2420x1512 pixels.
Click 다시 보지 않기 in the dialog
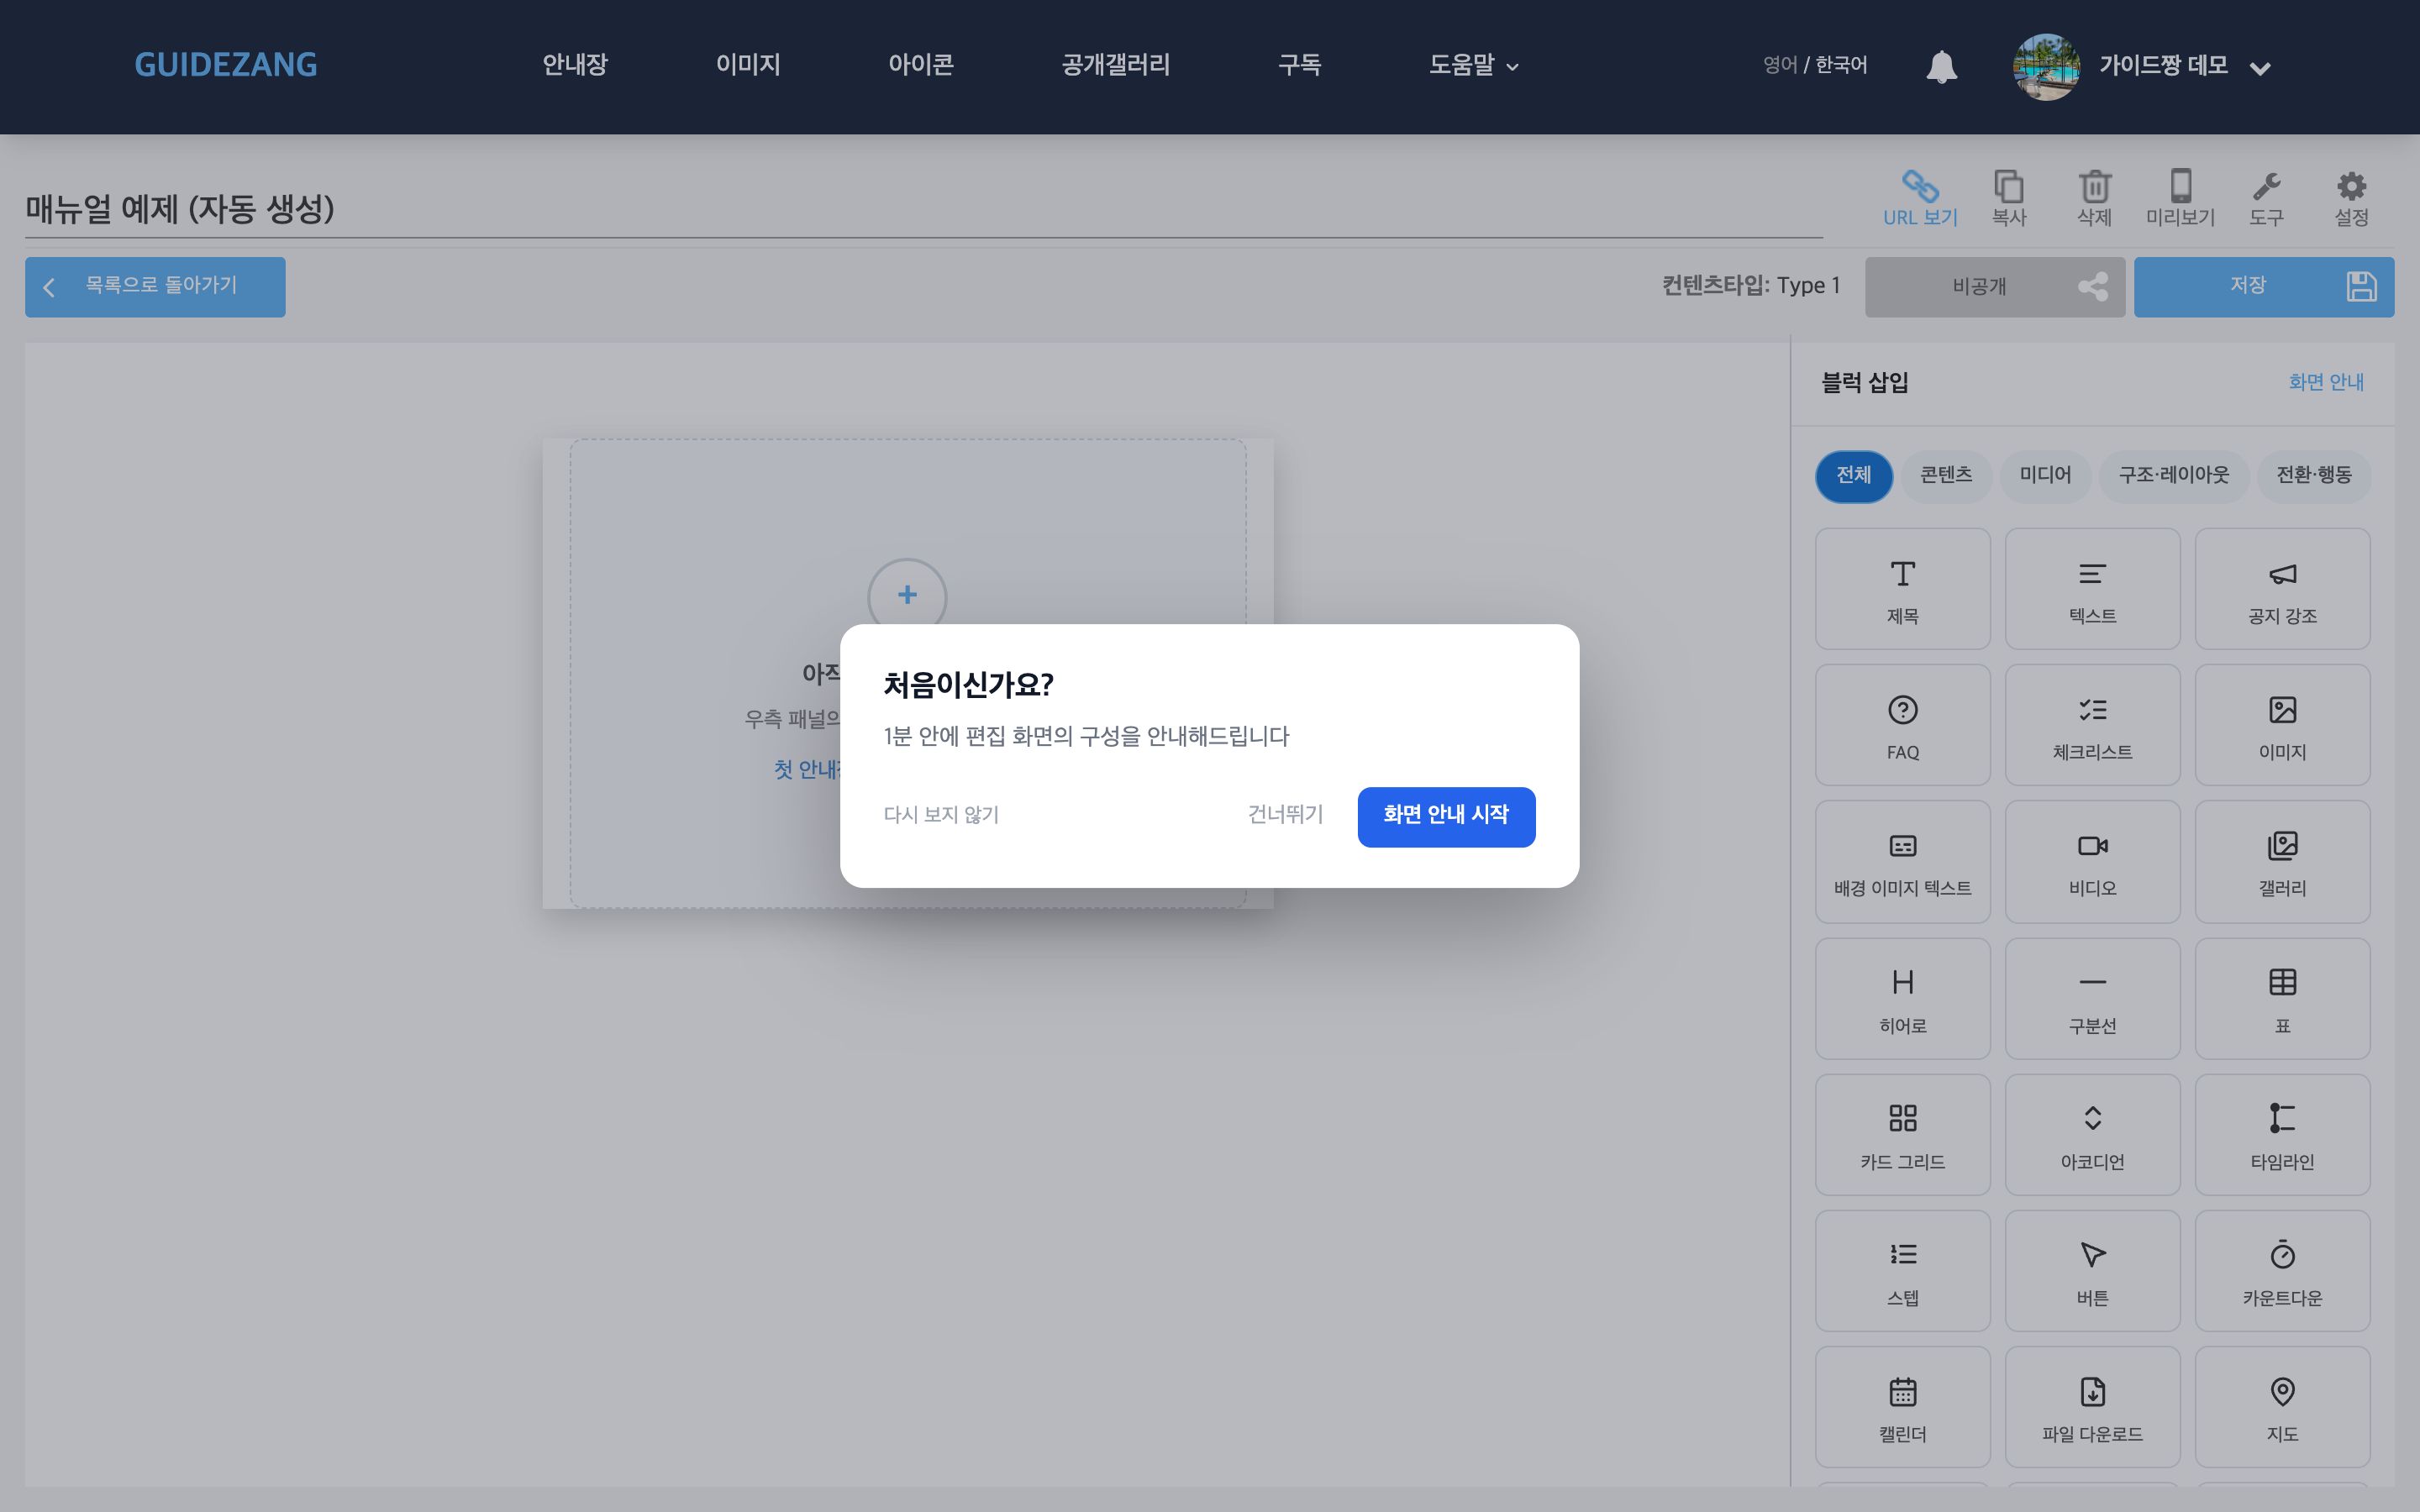[941, 816]
